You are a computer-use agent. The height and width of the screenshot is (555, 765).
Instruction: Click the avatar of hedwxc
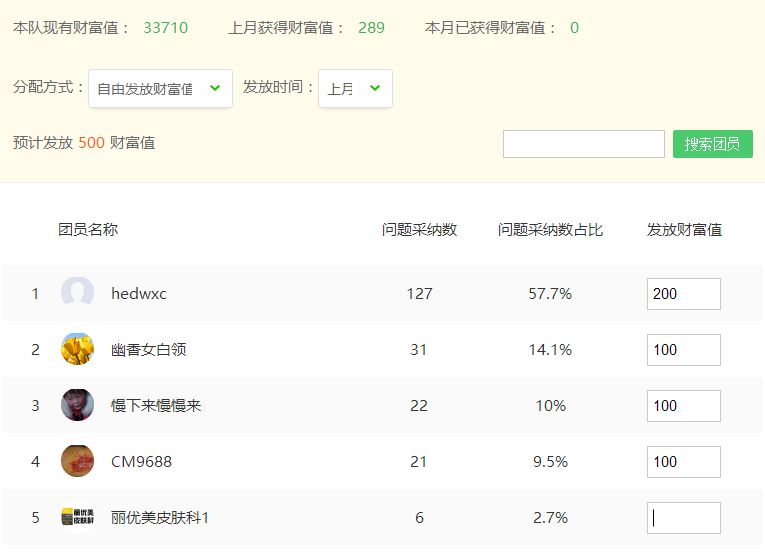(78, 293)
